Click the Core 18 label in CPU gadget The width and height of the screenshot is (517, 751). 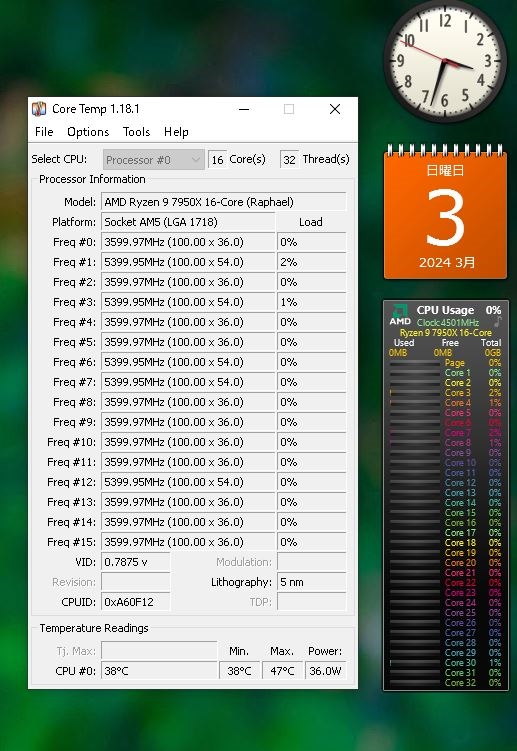460,543
